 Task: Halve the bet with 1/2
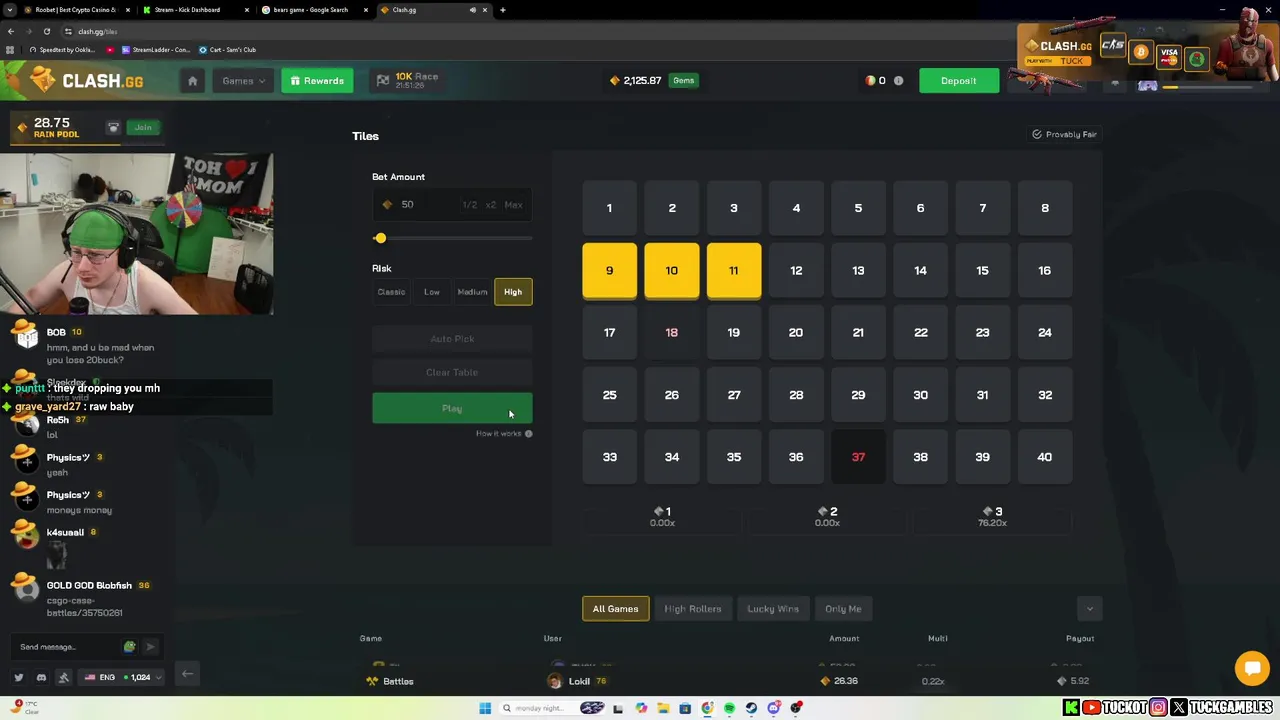469,205
